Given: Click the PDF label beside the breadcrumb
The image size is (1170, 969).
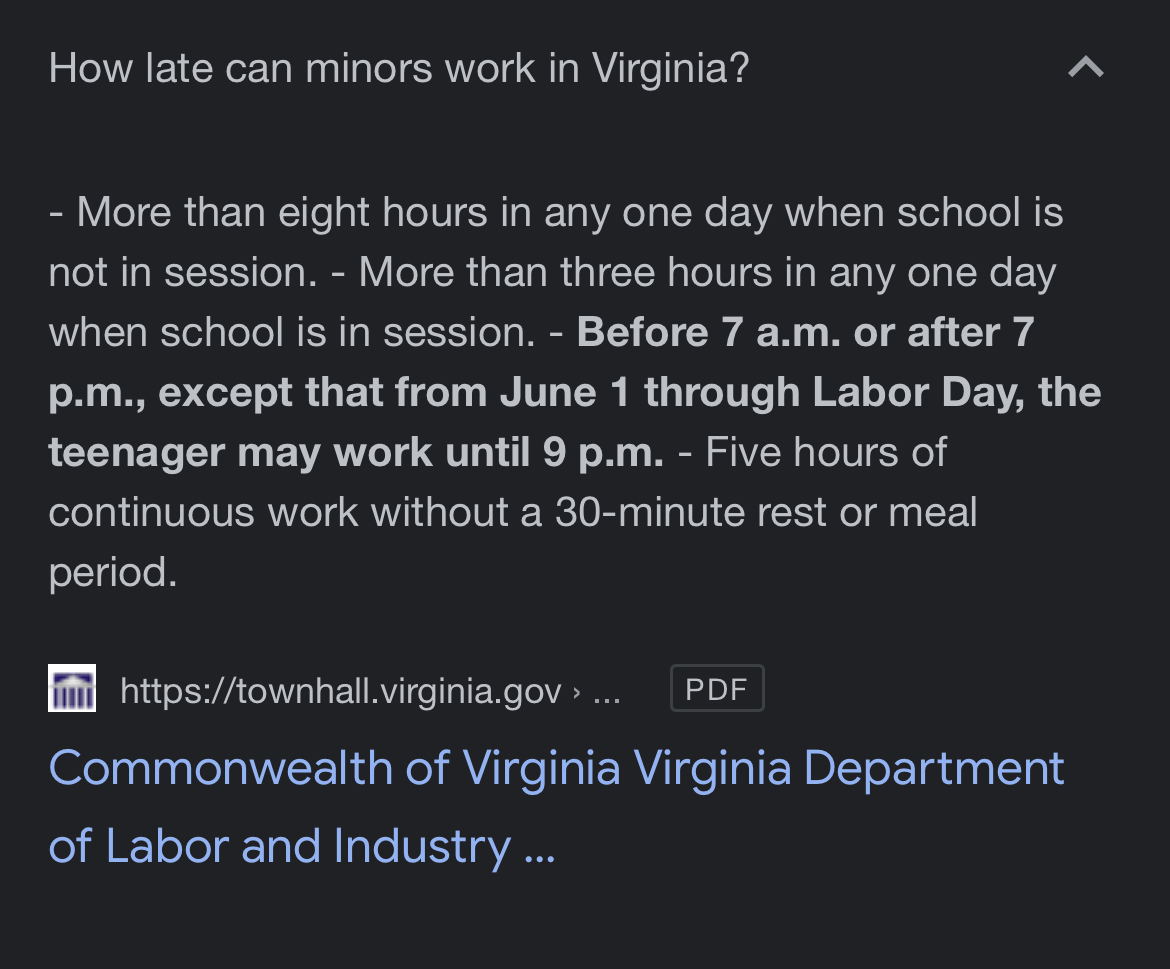Looking at the screenshot, I should (x=716, y=687).
